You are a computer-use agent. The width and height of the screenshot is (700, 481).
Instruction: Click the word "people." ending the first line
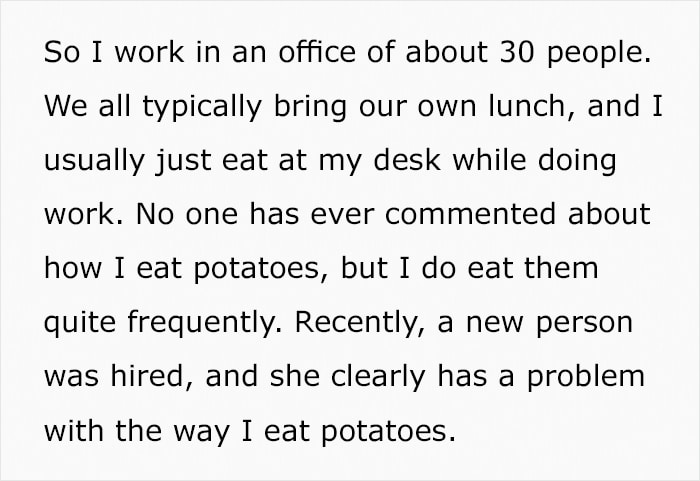coord(599,54)
